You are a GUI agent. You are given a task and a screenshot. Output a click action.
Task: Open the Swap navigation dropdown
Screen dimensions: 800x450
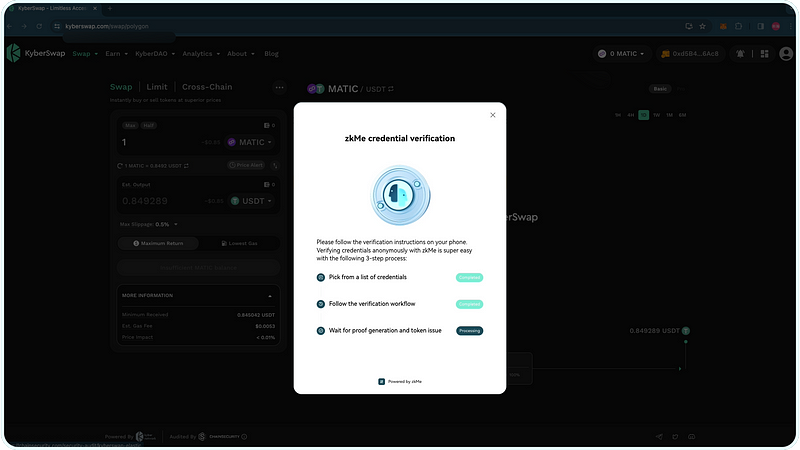85,54
